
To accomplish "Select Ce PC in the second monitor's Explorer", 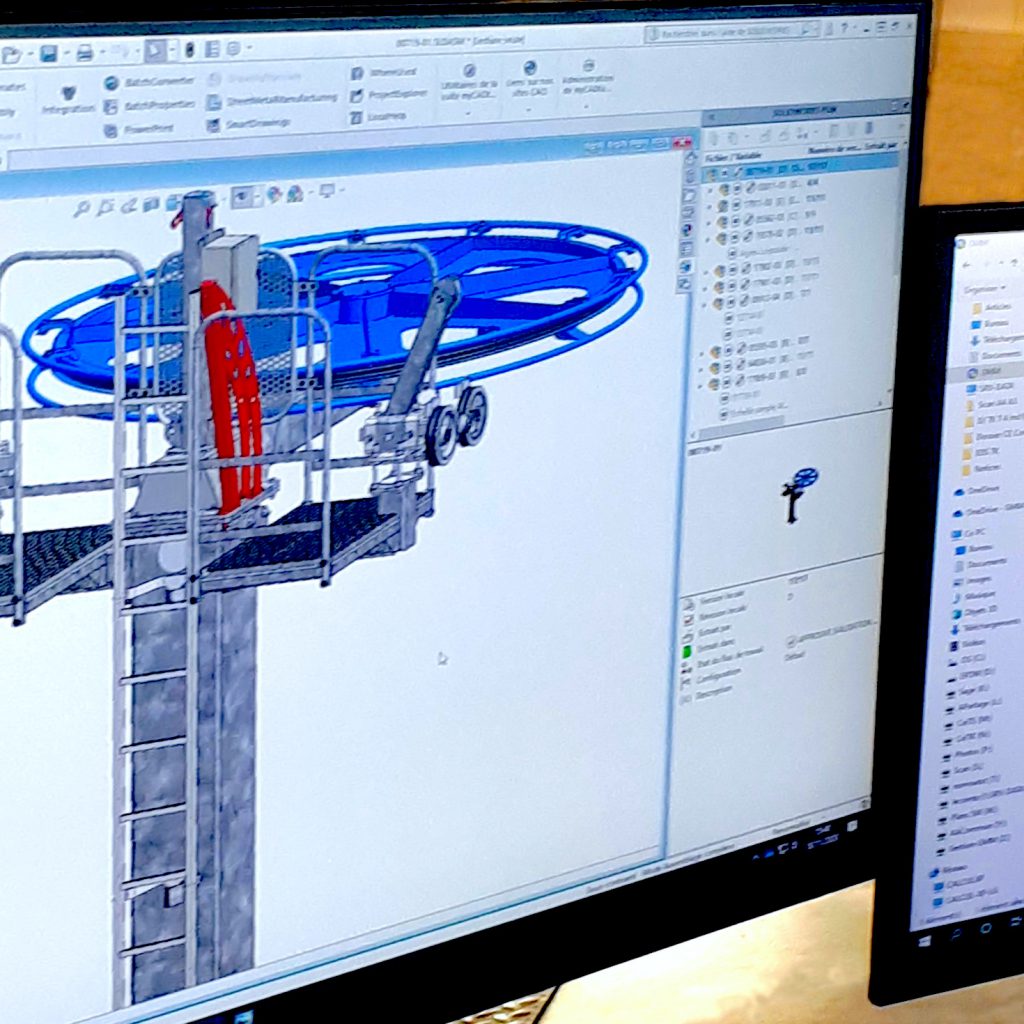I will click(970, 533).
